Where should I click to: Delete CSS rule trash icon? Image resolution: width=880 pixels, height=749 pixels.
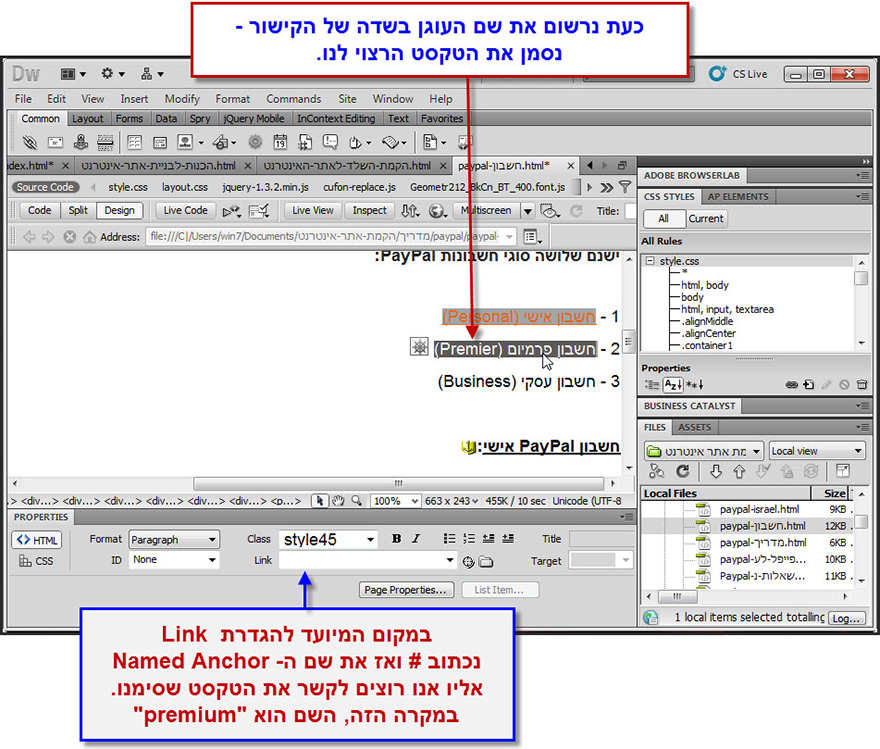point(862,385)
